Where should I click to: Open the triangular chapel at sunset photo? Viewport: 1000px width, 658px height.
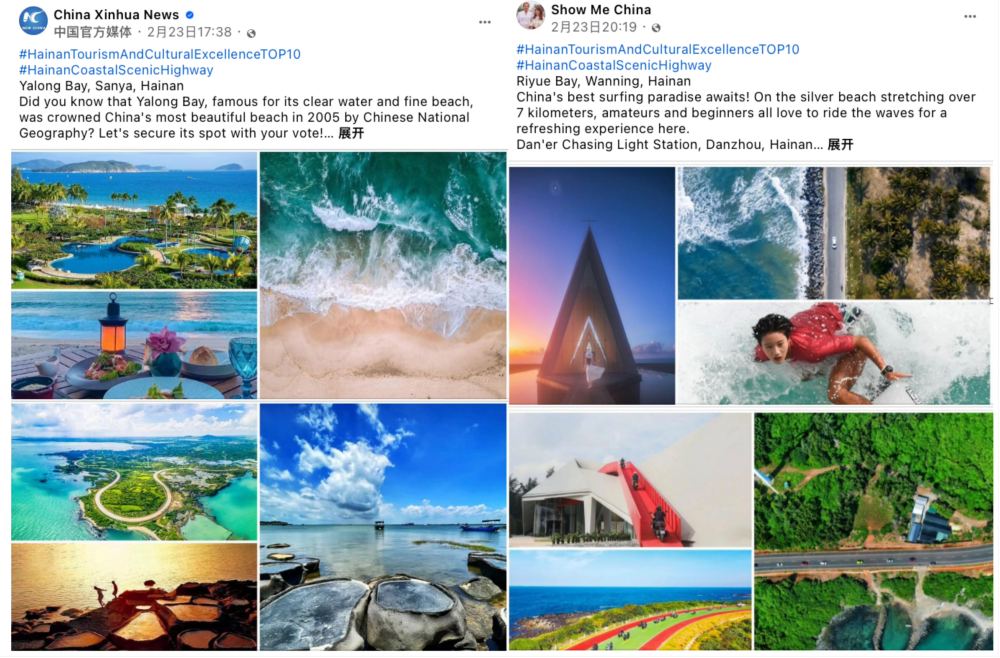point(592,285)
